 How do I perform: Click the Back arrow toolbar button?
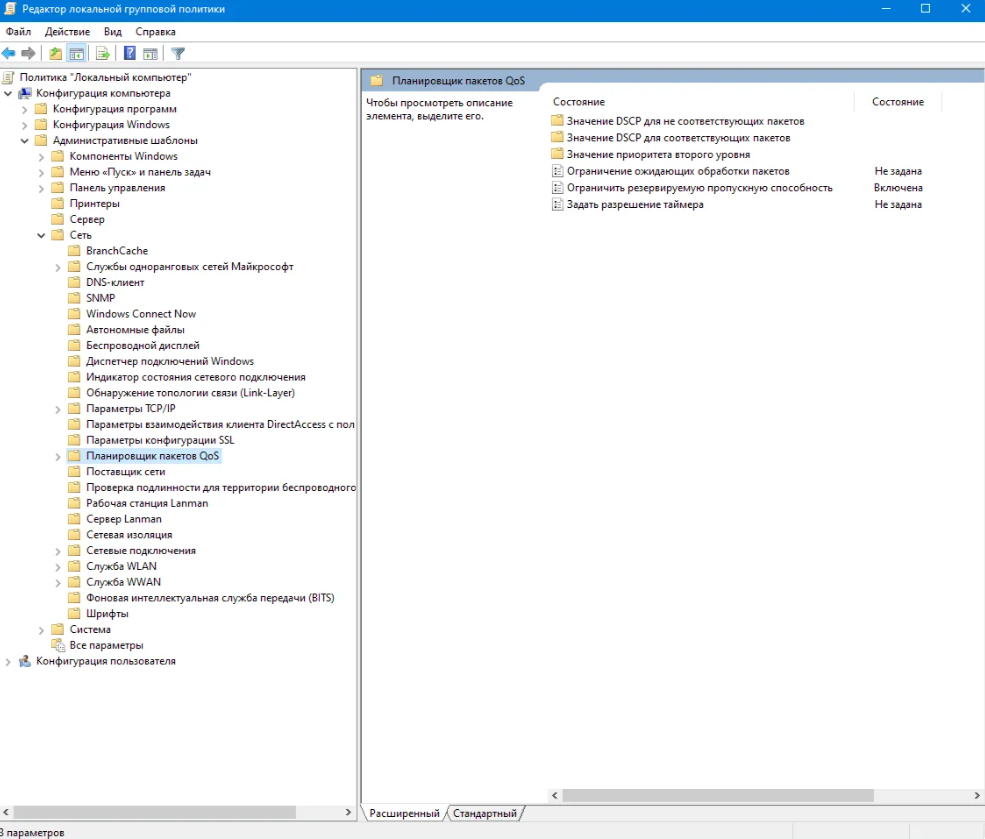9,53
